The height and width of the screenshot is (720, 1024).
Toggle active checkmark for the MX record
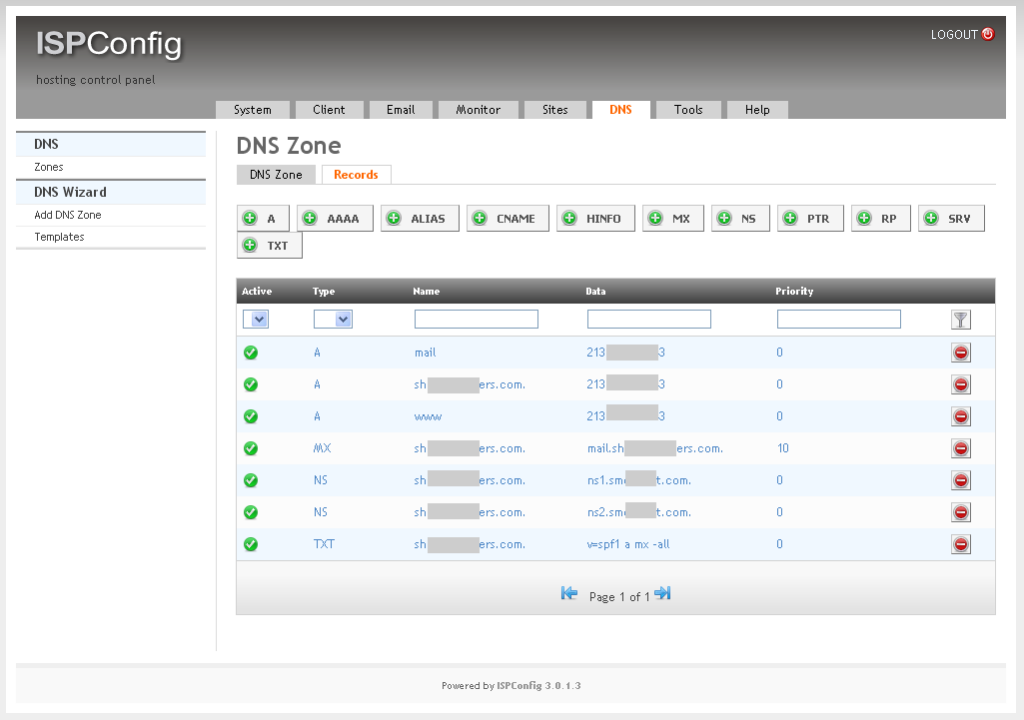pyautogui.click(x=251, y=449)
